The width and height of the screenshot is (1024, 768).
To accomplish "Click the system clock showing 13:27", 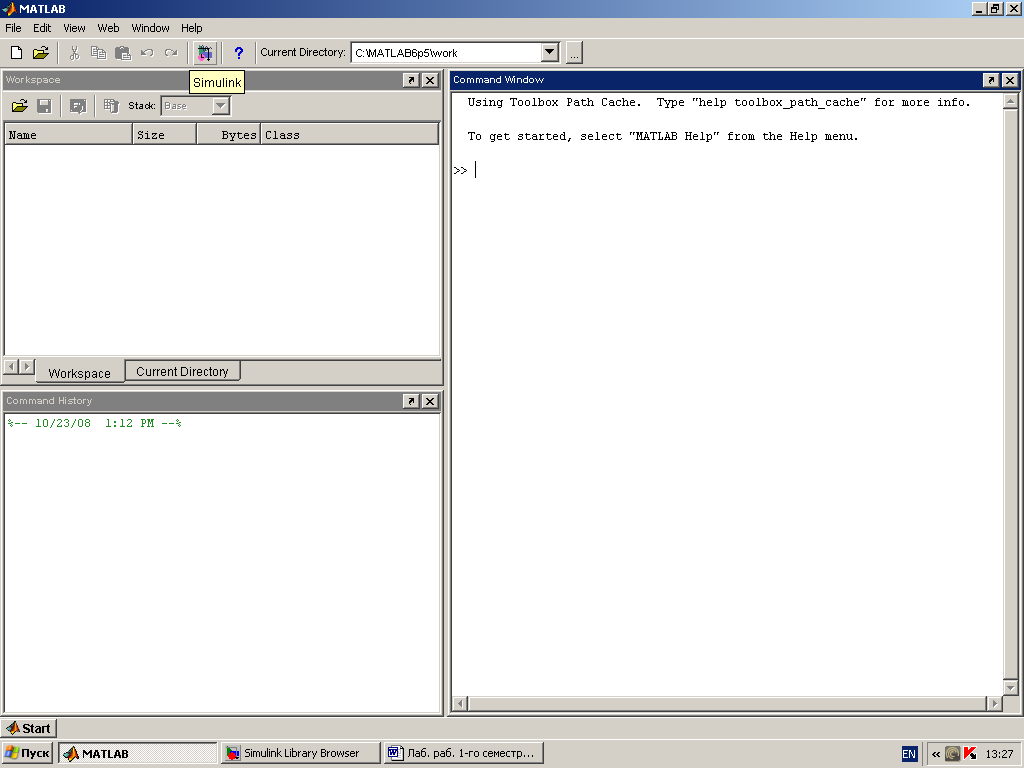I will click(x=999, y=754).
